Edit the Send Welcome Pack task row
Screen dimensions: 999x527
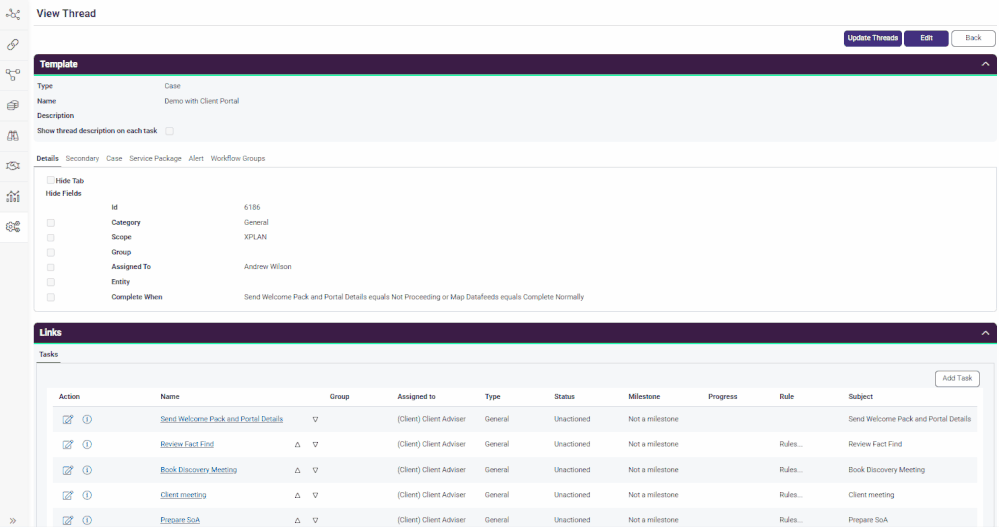68,419
